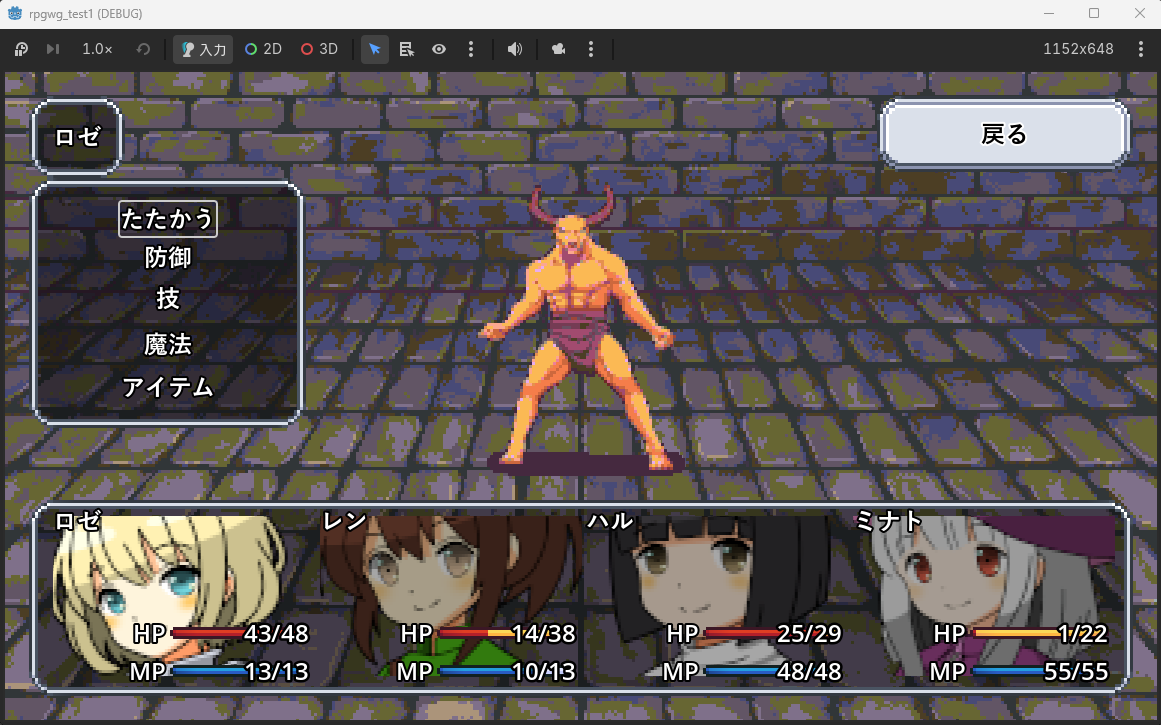Click the suspend/pause game icon
The width and height of the screenshot is (1161, 725).
coord(21,49)
